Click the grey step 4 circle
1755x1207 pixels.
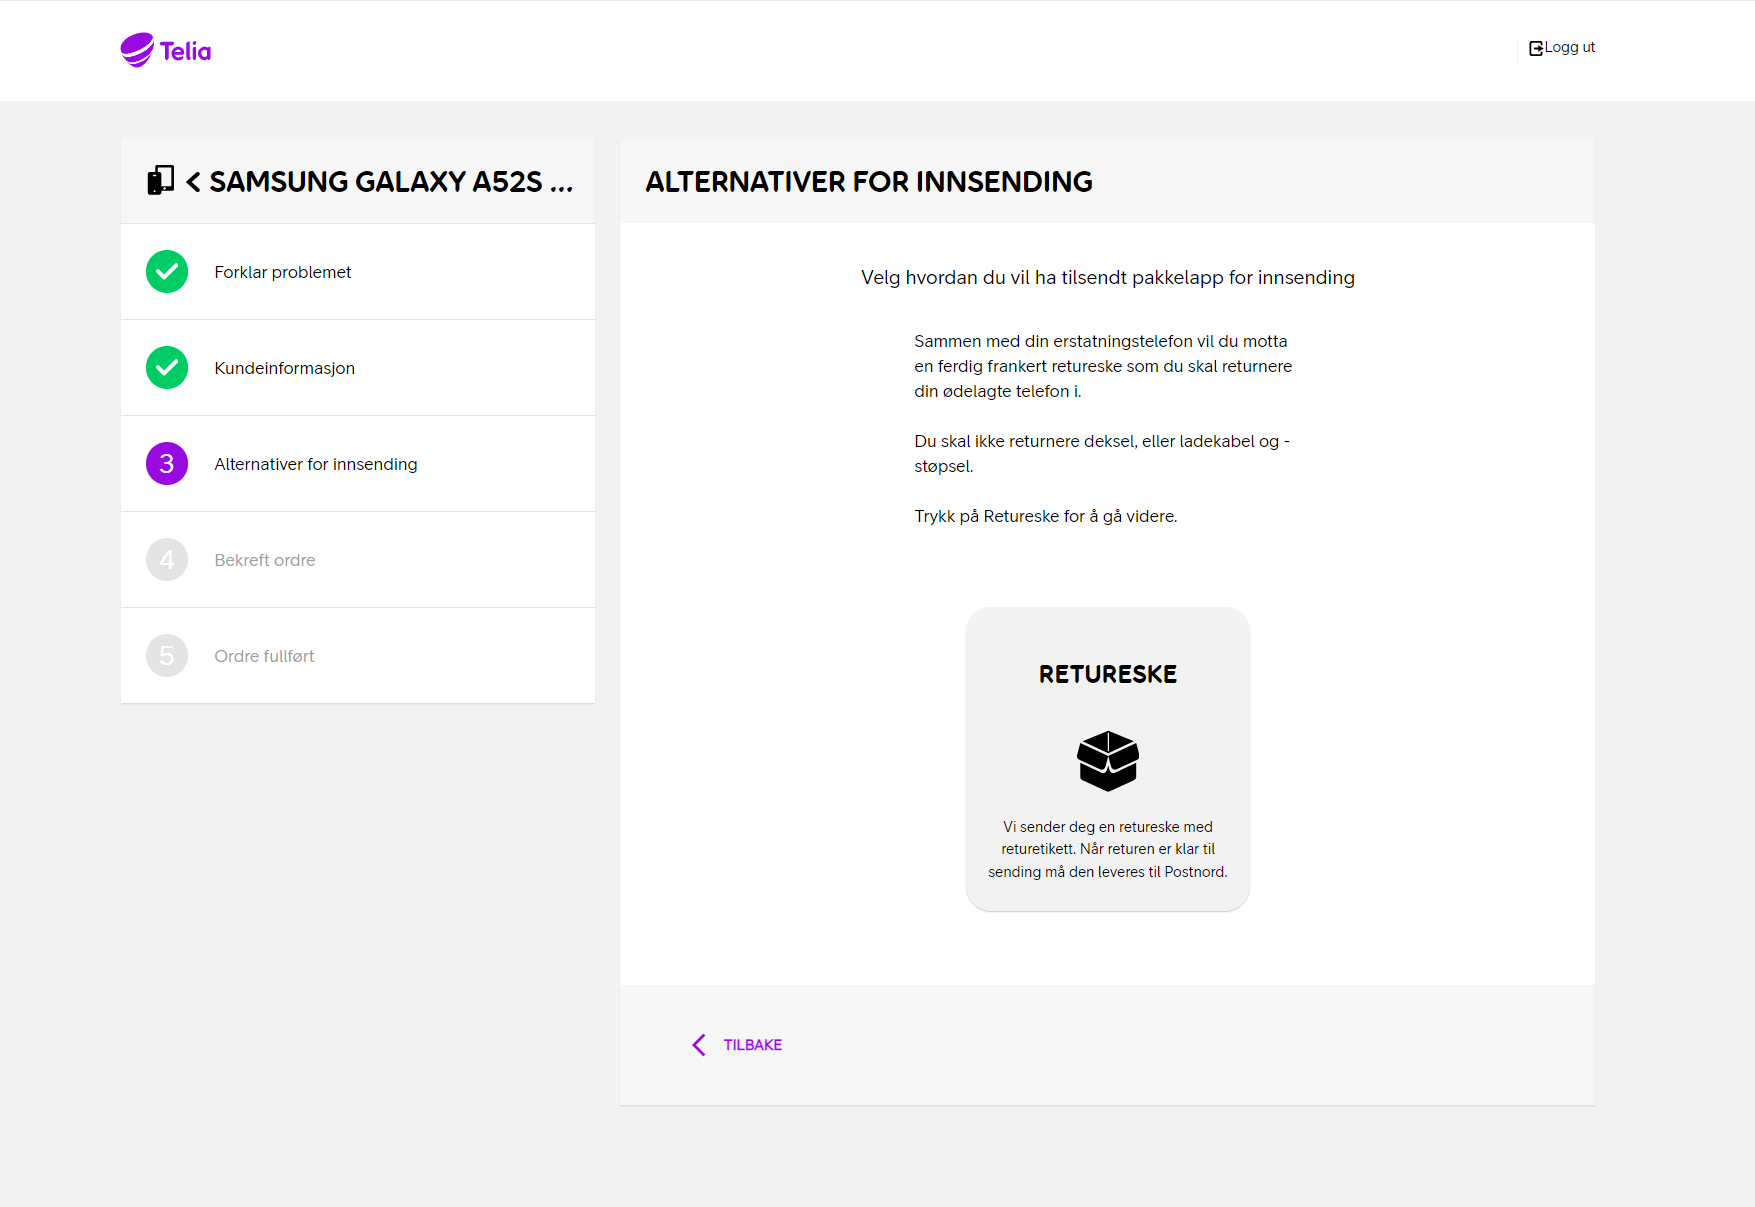[167, 560]
